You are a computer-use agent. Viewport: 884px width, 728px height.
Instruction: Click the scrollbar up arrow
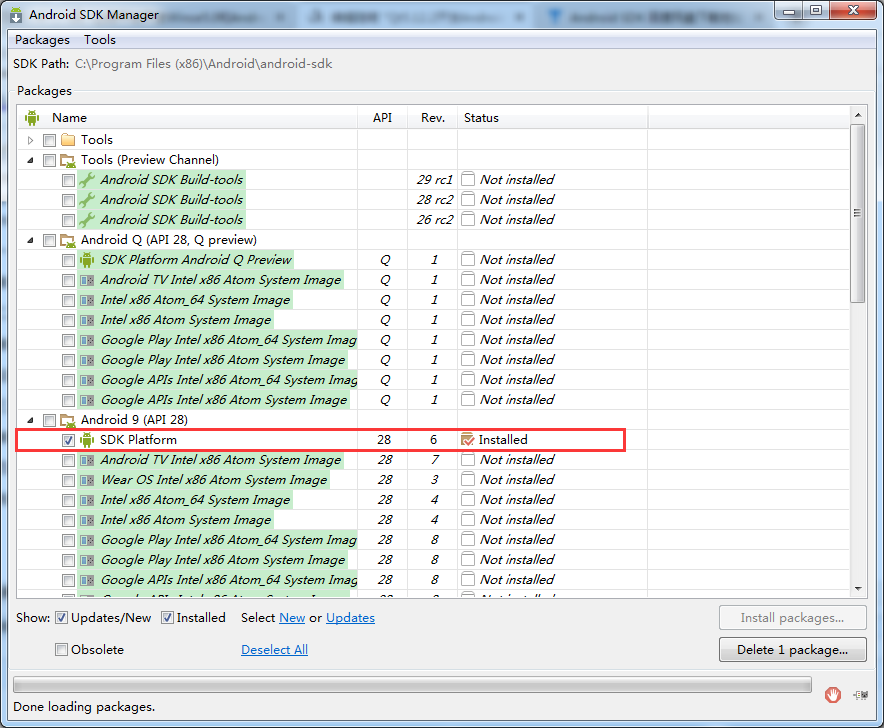tap(858, 115)
